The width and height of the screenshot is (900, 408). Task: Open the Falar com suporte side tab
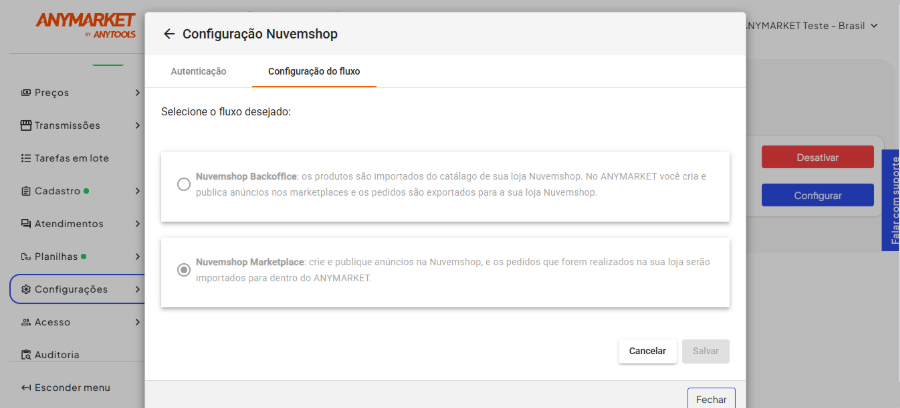[891, 200]
